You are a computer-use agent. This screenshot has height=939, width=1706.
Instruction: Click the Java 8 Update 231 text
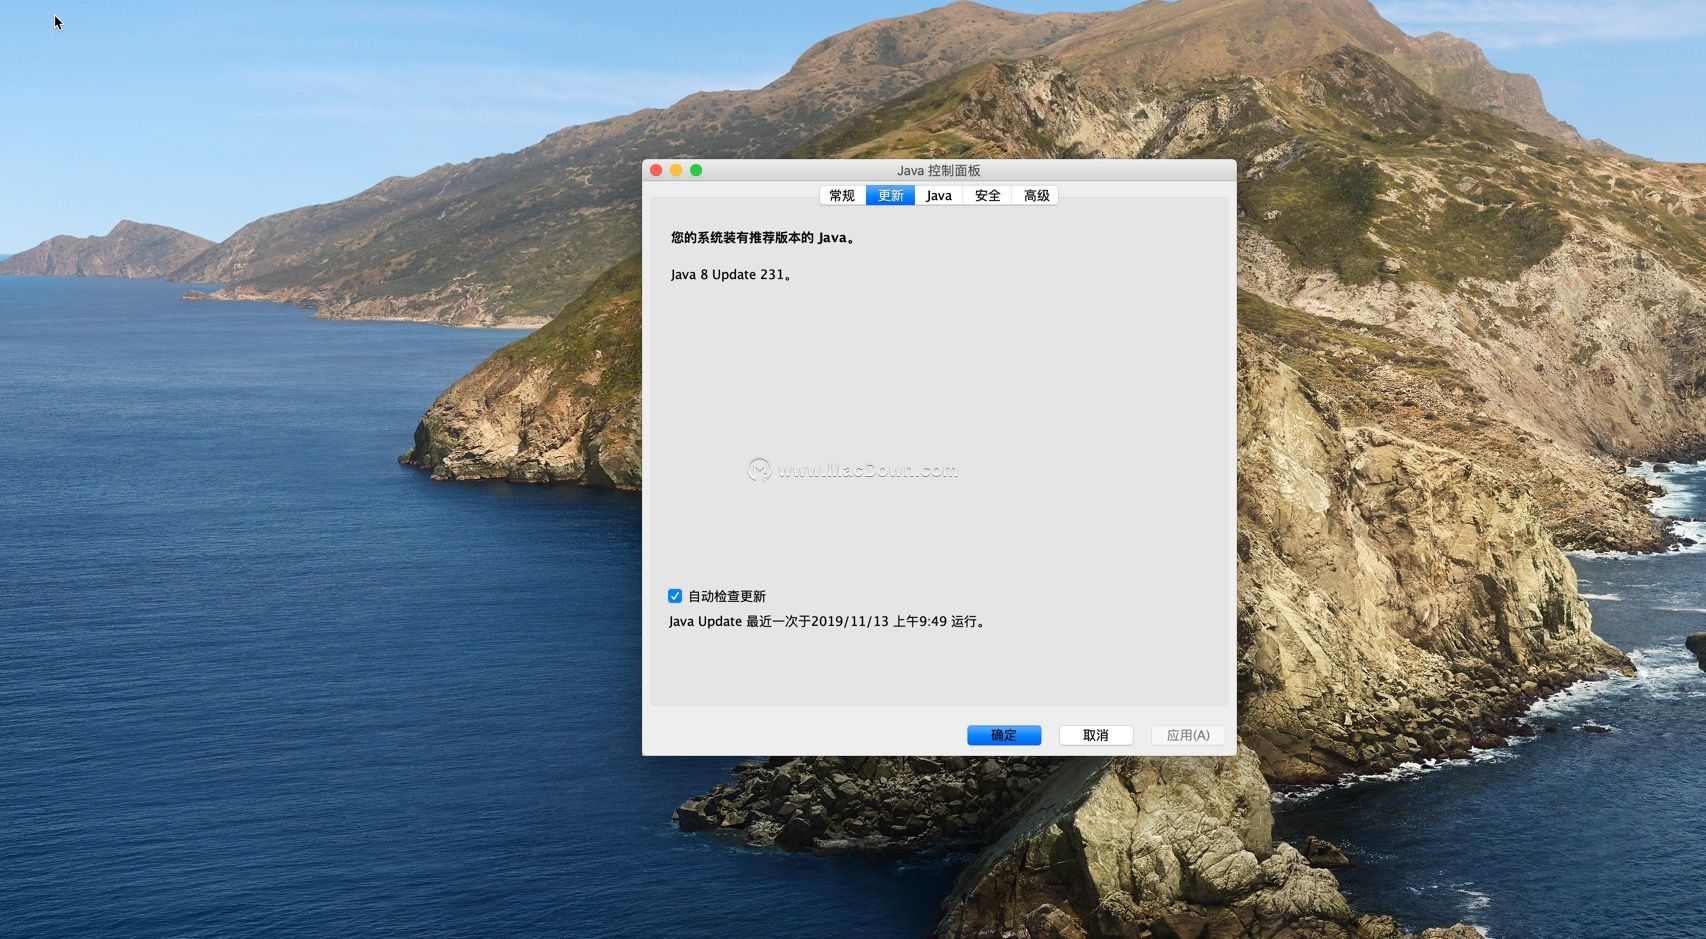coord(731,275)
